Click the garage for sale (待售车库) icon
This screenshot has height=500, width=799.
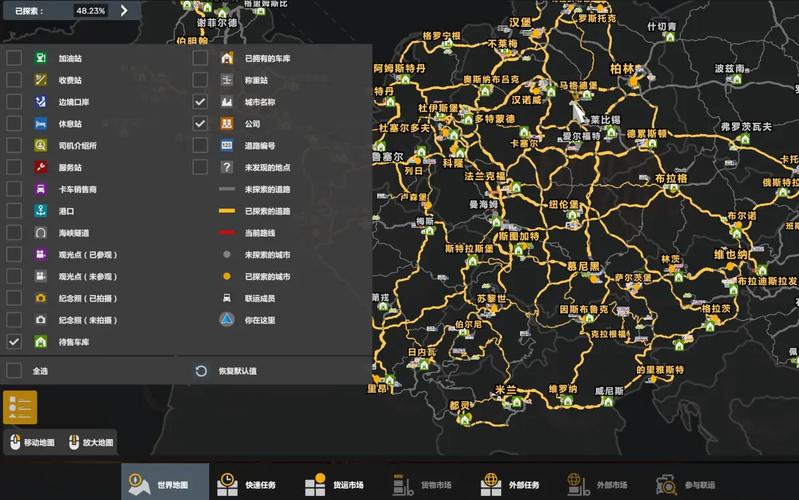click(x=41, y=342)
